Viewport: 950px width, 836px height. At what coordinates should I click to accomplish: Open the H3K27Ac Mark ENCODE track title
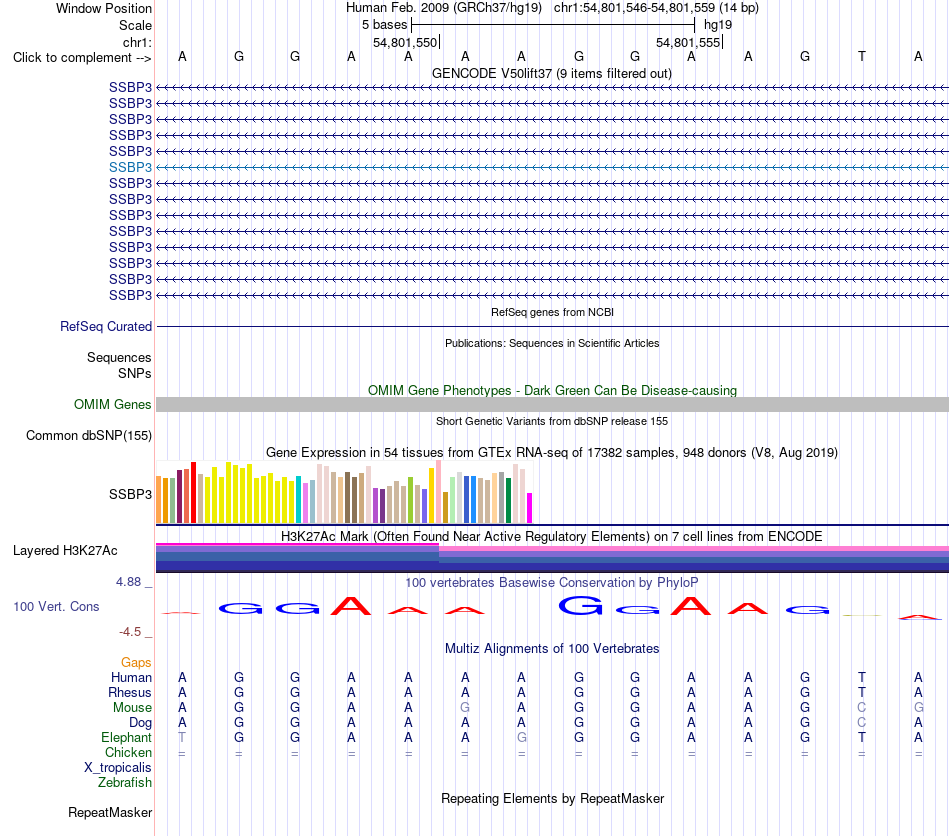click(x=552, y=537)
